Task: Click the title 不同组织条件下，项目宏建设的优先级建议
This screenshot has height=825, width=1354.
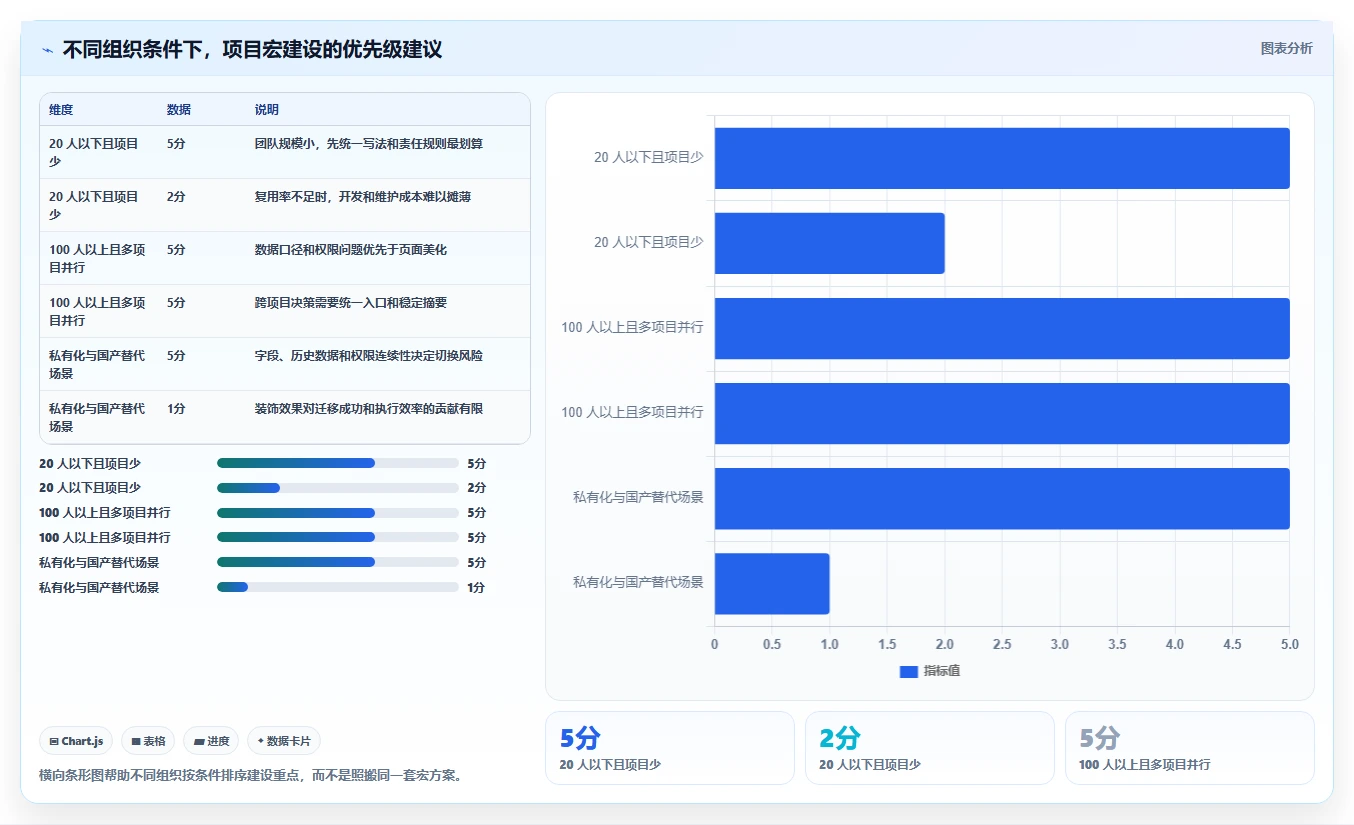Action: pos(252,50)
